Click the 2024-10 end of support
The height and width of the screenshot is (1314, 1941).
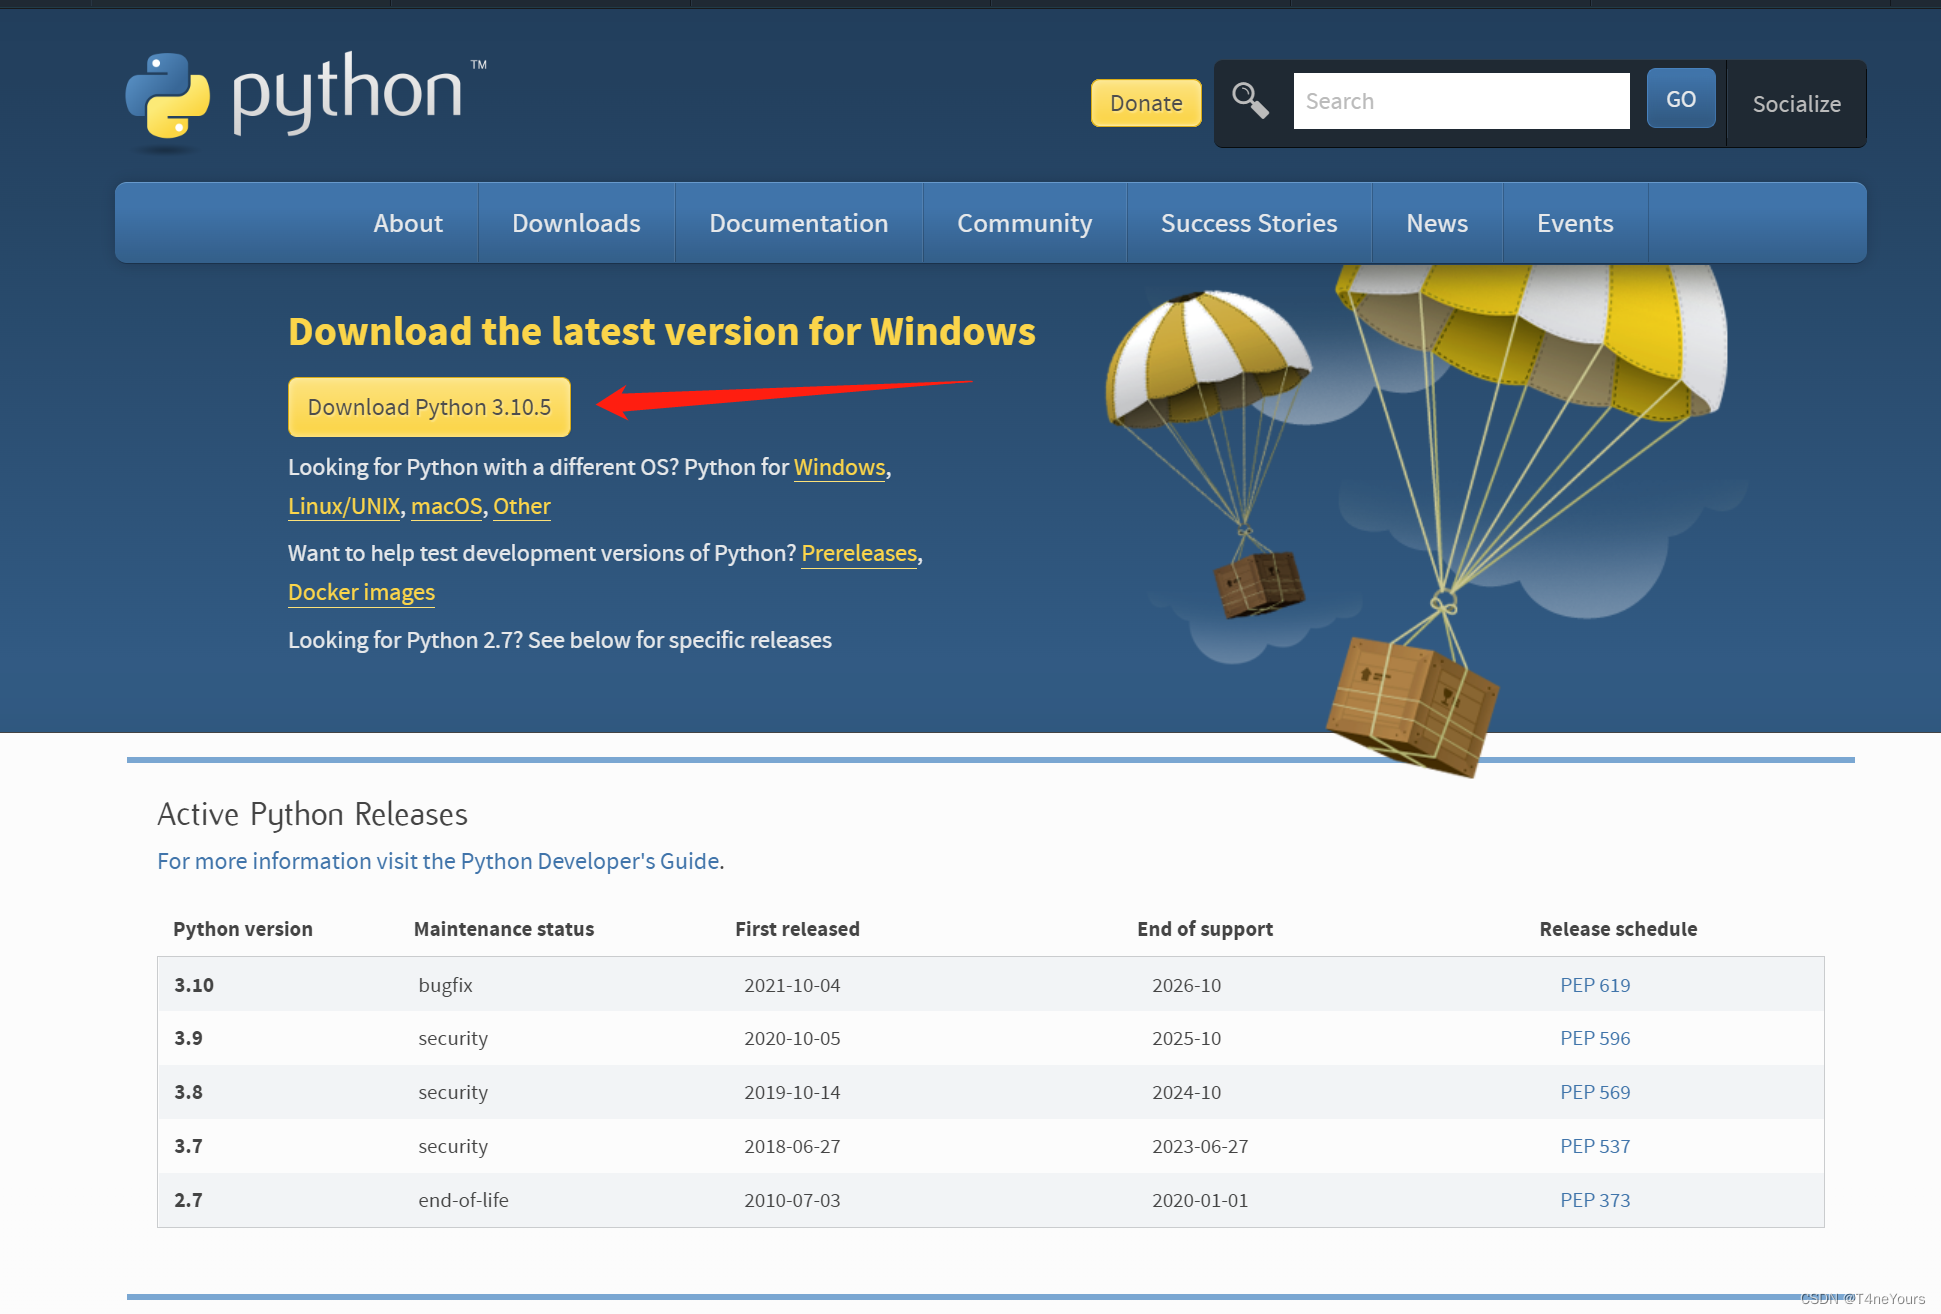1186,1092
